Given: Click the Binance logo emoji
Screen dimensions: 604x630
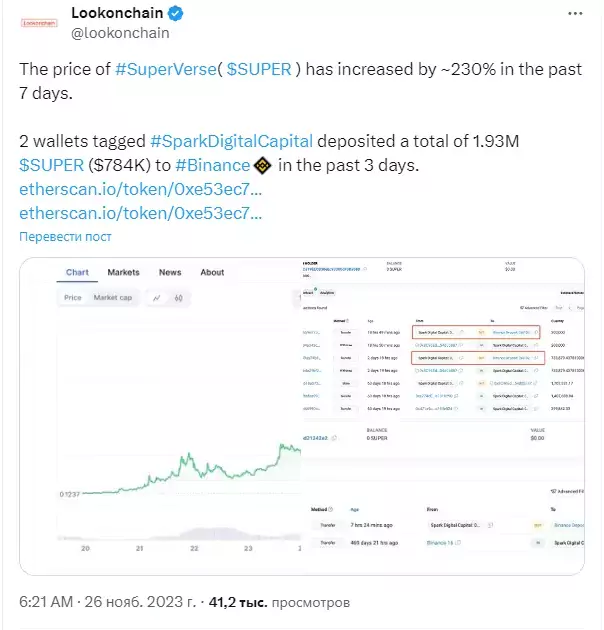Looking at the screenshot, I should tap(263, 165).
